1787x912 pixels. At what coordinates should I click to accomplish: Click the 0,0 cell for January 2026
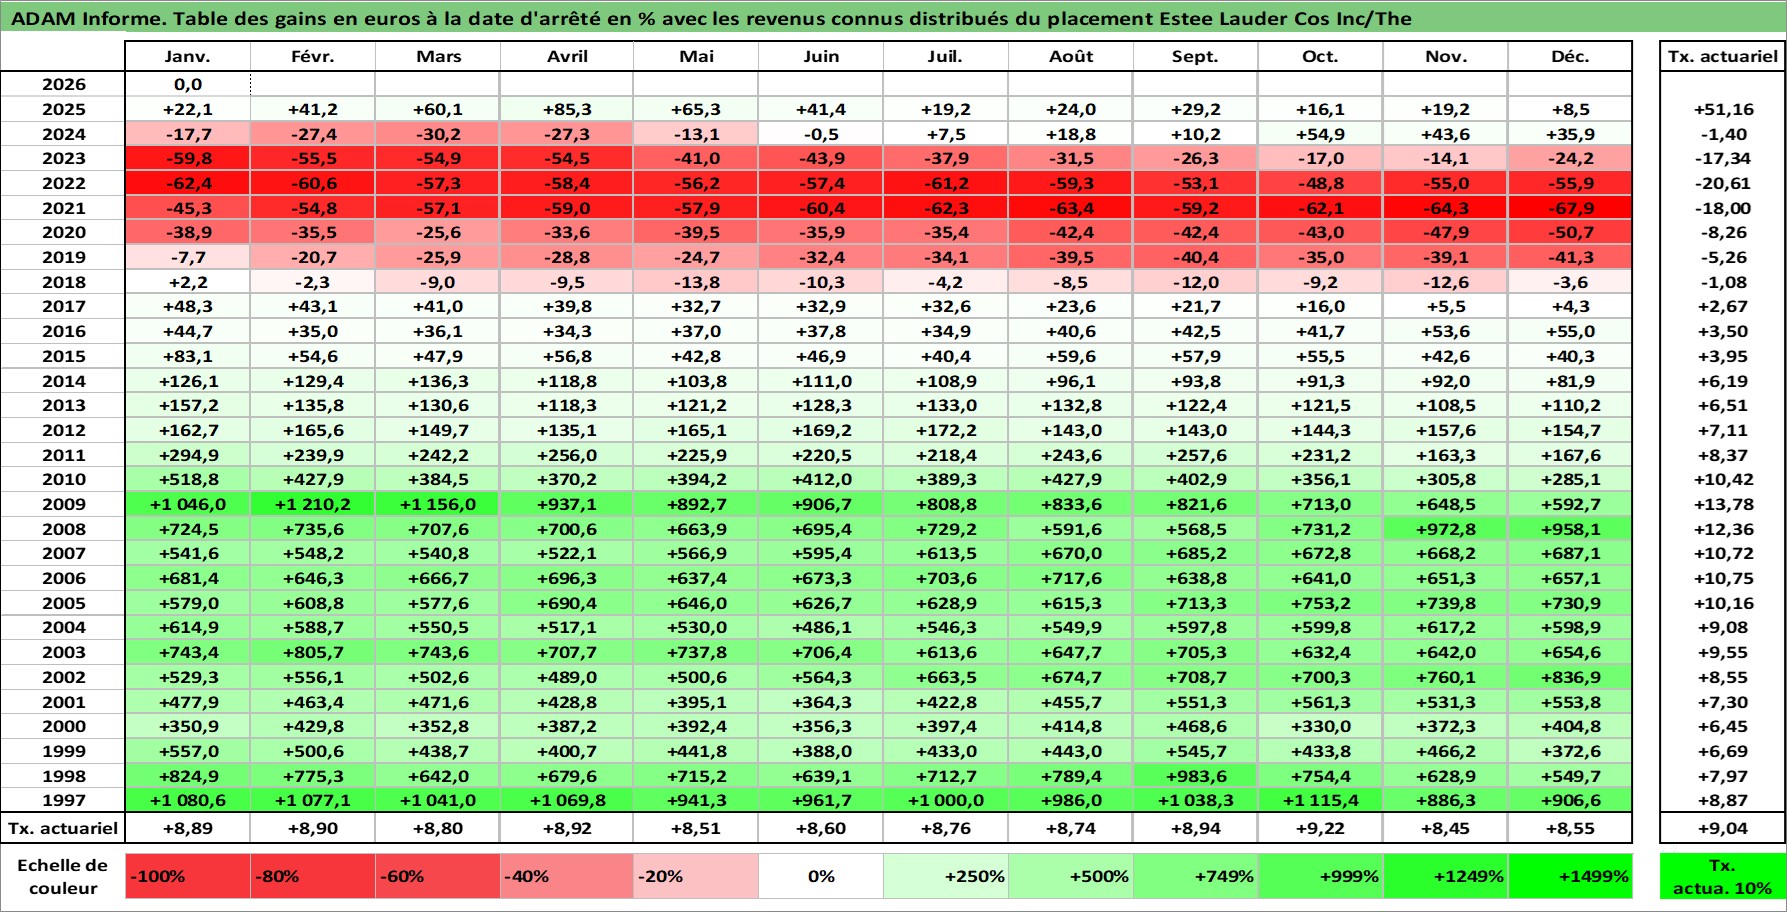(x=188, y=85)
